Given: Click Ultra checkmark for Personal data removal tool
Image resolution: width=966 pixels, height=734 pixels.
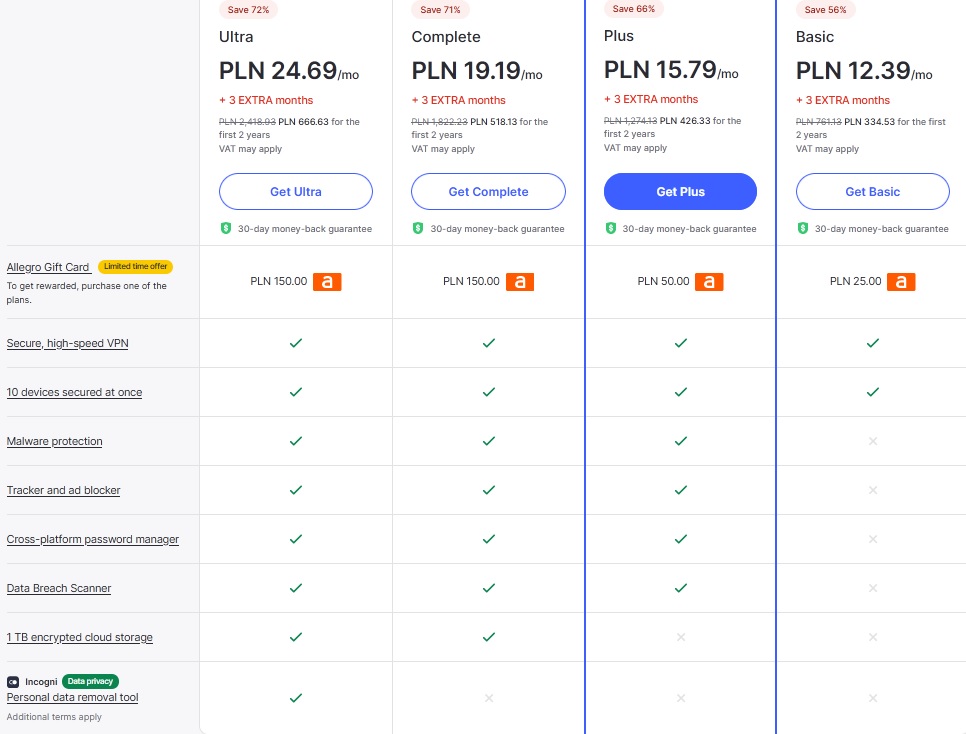Looking at the screenshot, I should pyautogui.click(x=296, y=698).
